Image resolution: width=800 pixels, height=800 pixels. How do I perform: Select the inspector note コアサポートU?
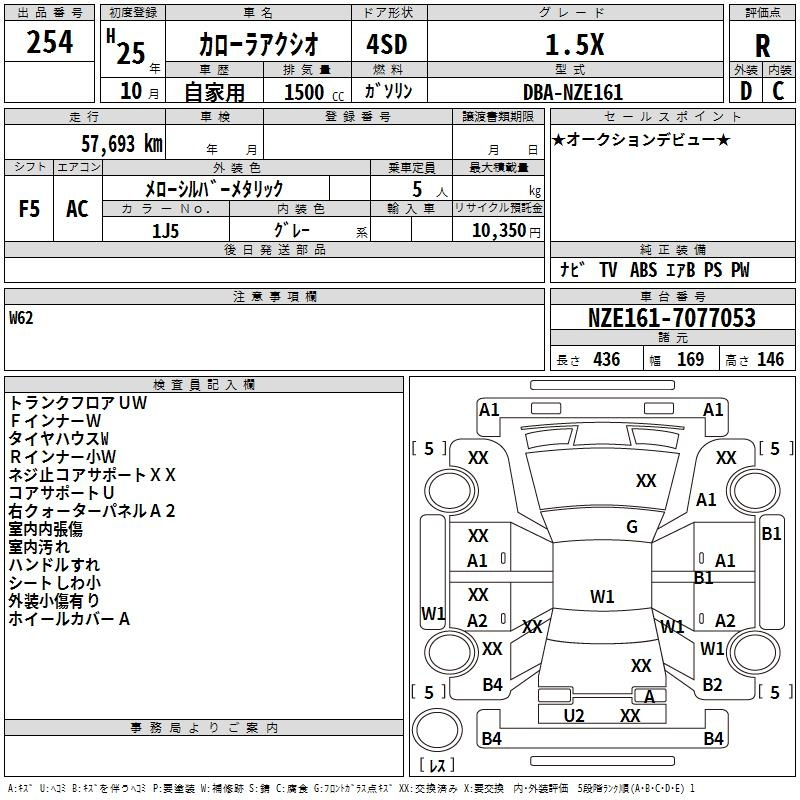[62, 493]
